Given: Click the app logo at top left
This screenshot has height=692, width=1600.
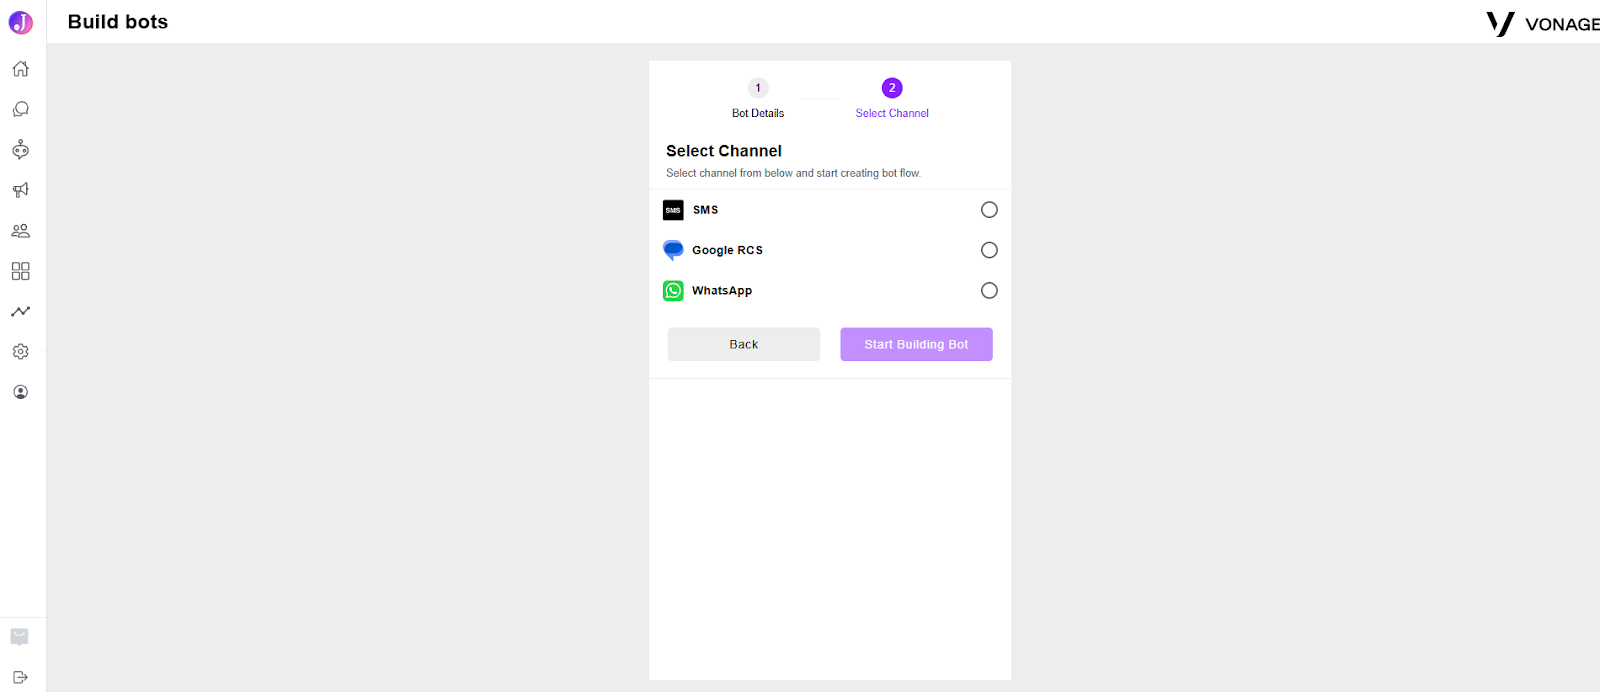Looking at the screenshot, I should (x=21, y=22).
